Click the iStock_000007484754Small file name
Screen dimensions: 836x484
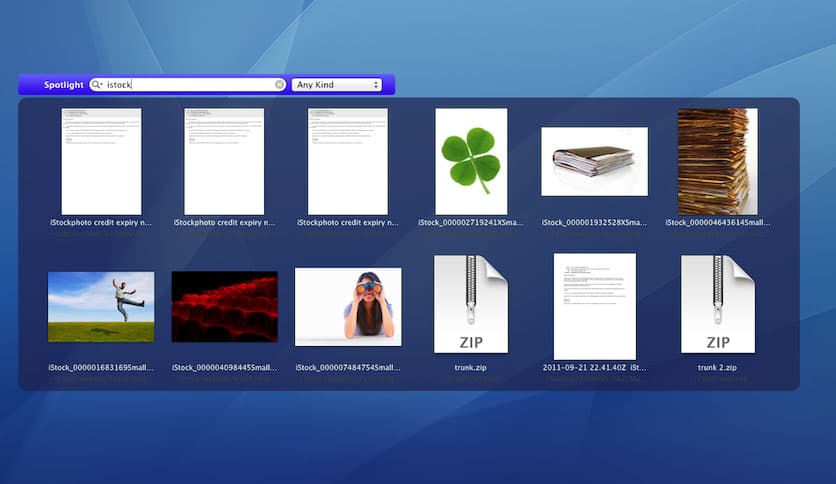[x=348, y=368]
